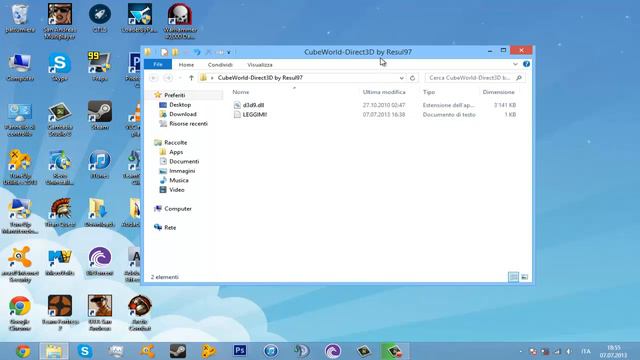Sort files by Tipo column
640x360 pixels.
pos(429,92)
